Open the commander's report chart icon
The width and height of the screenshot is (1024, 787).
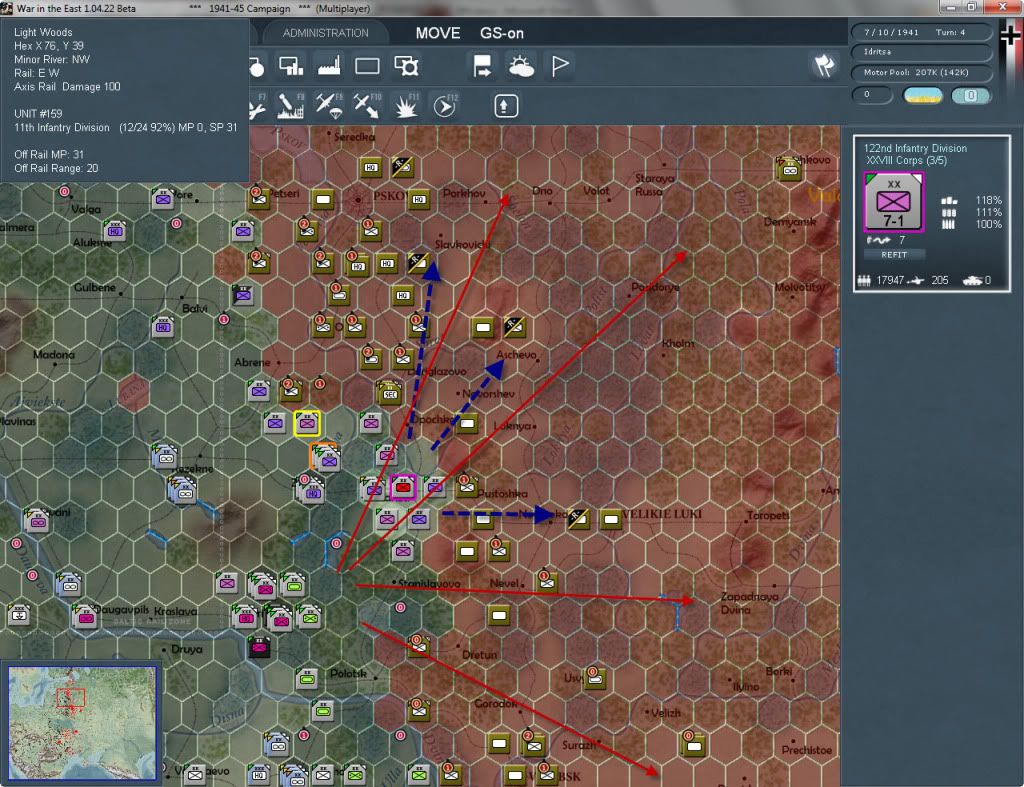[291, 66]
